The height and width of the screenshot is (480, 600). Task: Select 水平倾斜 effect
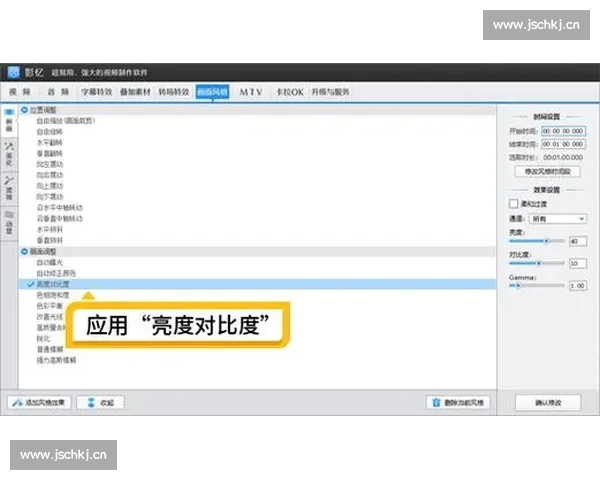click(49, 229)
